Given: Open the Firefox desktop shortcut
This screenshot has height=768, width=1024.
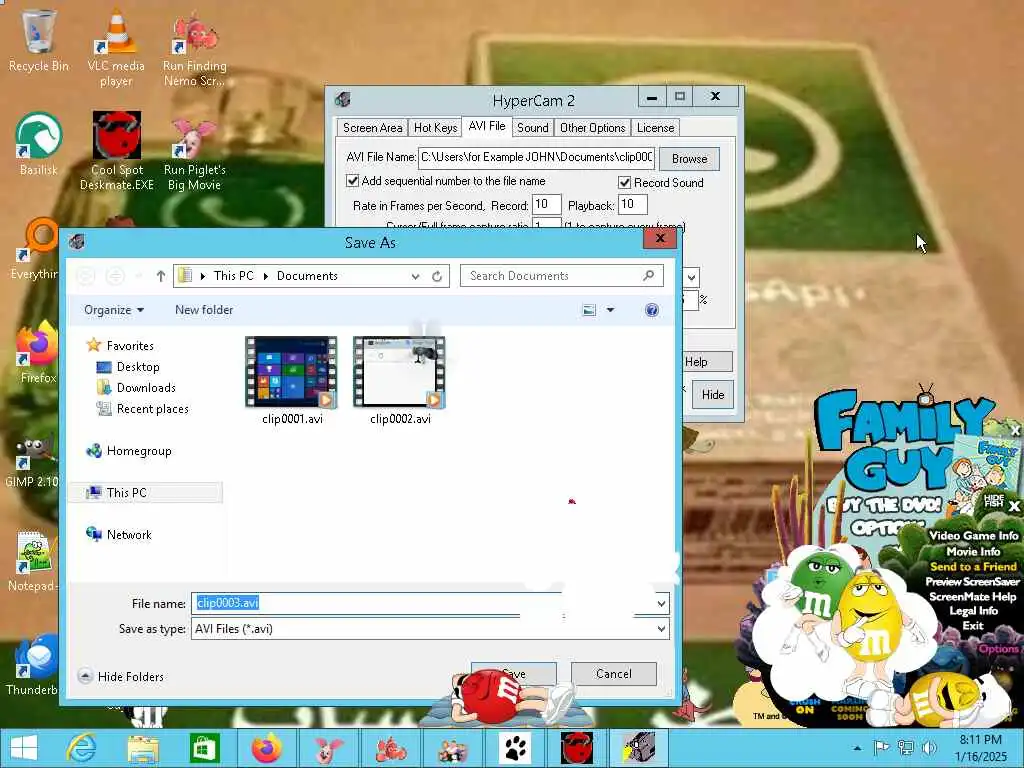Looking at the screenshot, I should [x=37, y=353].
